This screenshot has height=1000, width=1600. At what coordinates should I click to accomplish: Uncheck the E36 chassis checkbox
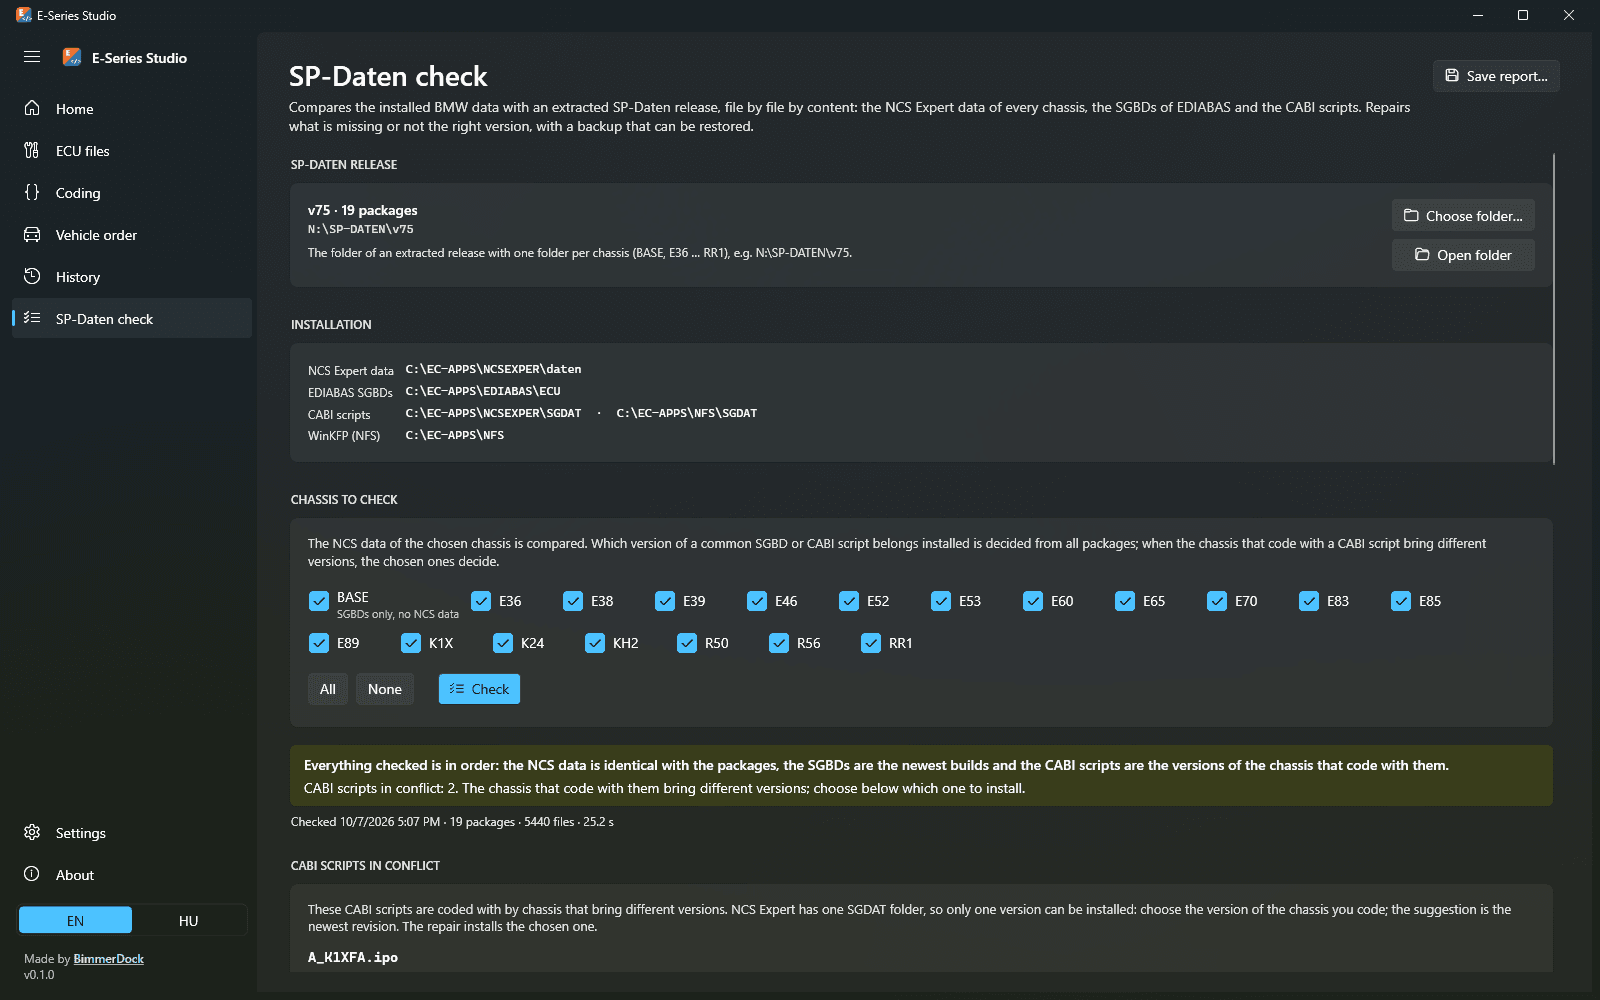pos(481,601)
